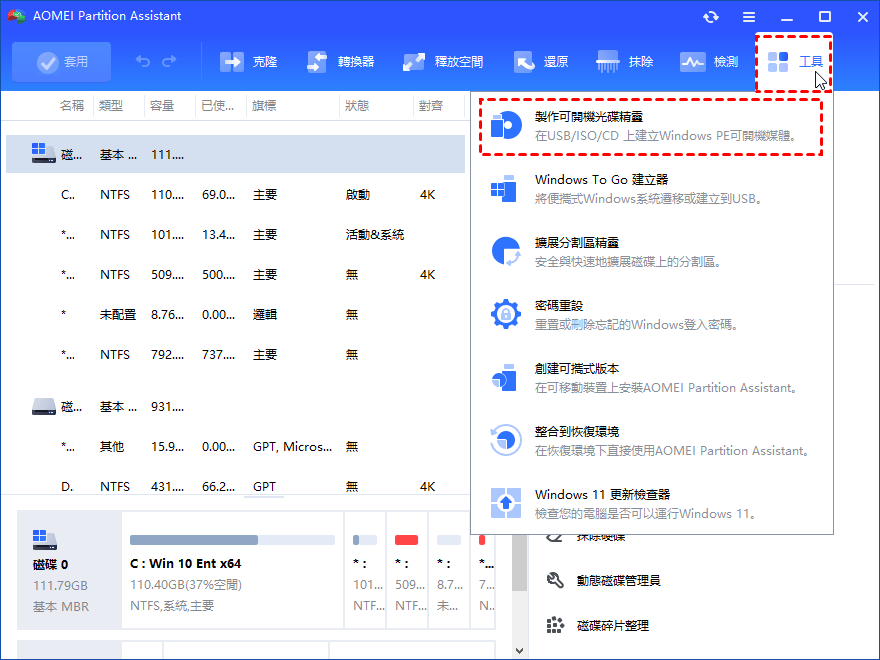This screenshot has width=880, height=660.
Task: Select C : Win 10 Ent x64 block
Action: (x=232, y=570)
